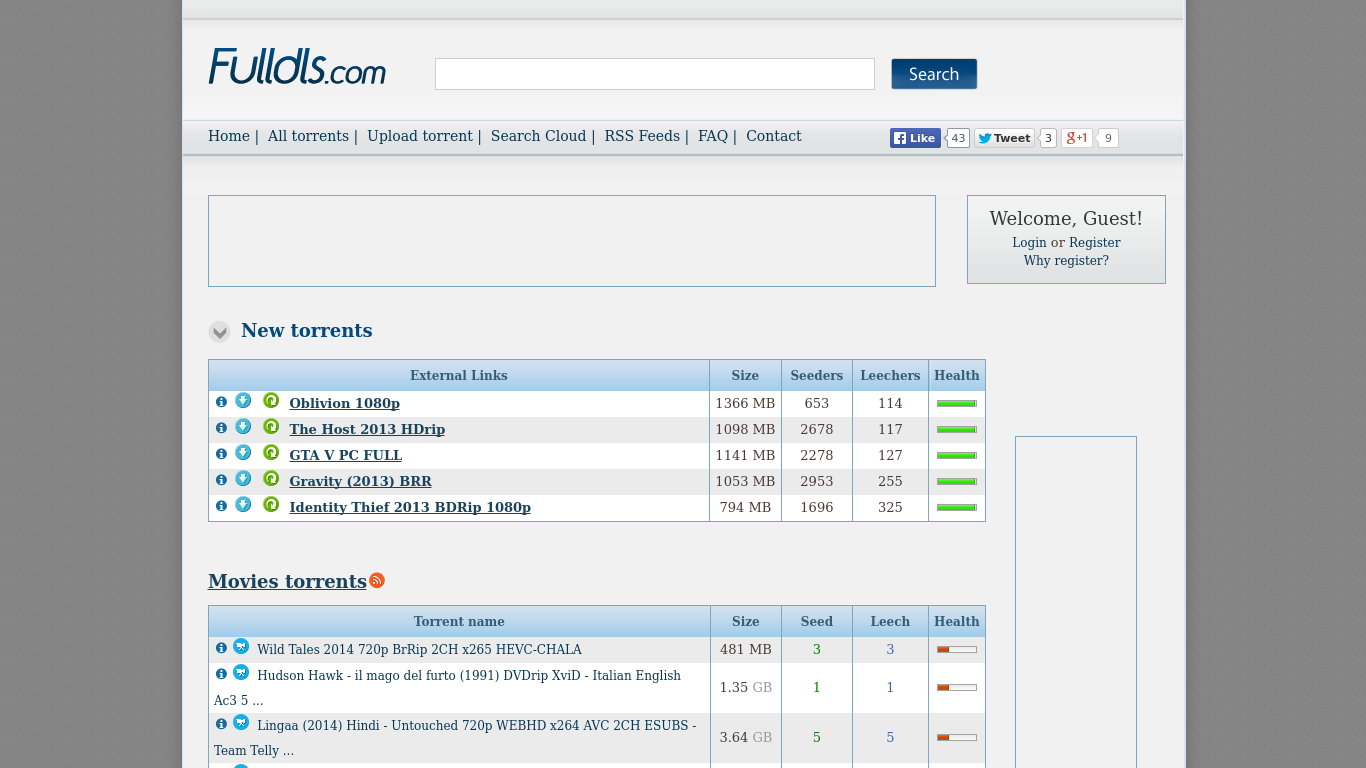
Task: Click the Seeders column header
Action: tap(817, 376)
